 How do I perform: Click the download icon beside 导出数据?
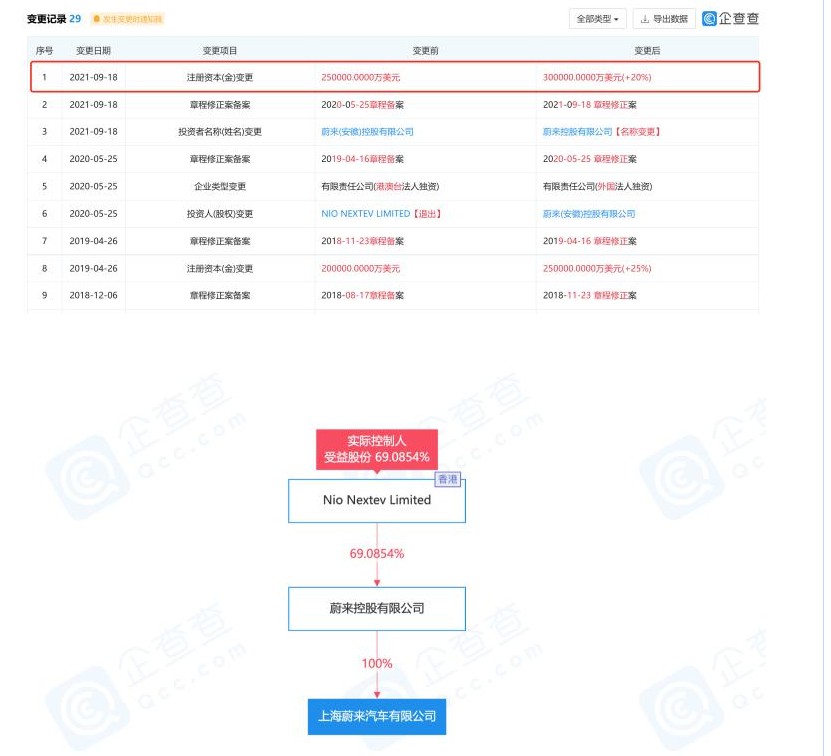point(645,19)
